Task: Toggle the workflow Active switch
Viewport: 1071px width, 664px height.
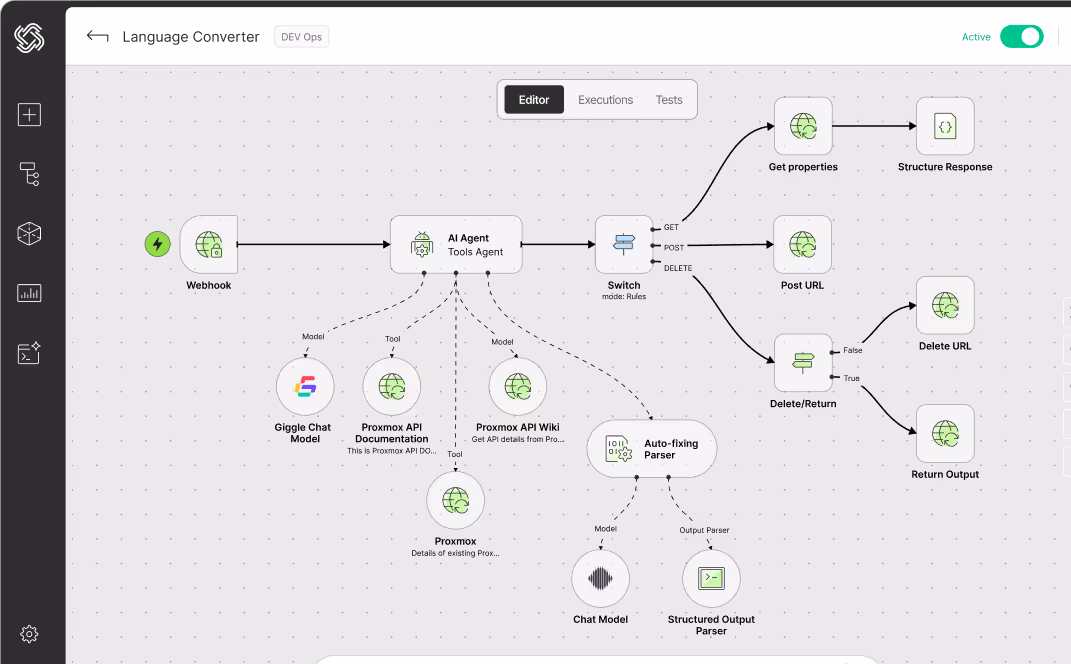Action: (x=1021, y=36)
